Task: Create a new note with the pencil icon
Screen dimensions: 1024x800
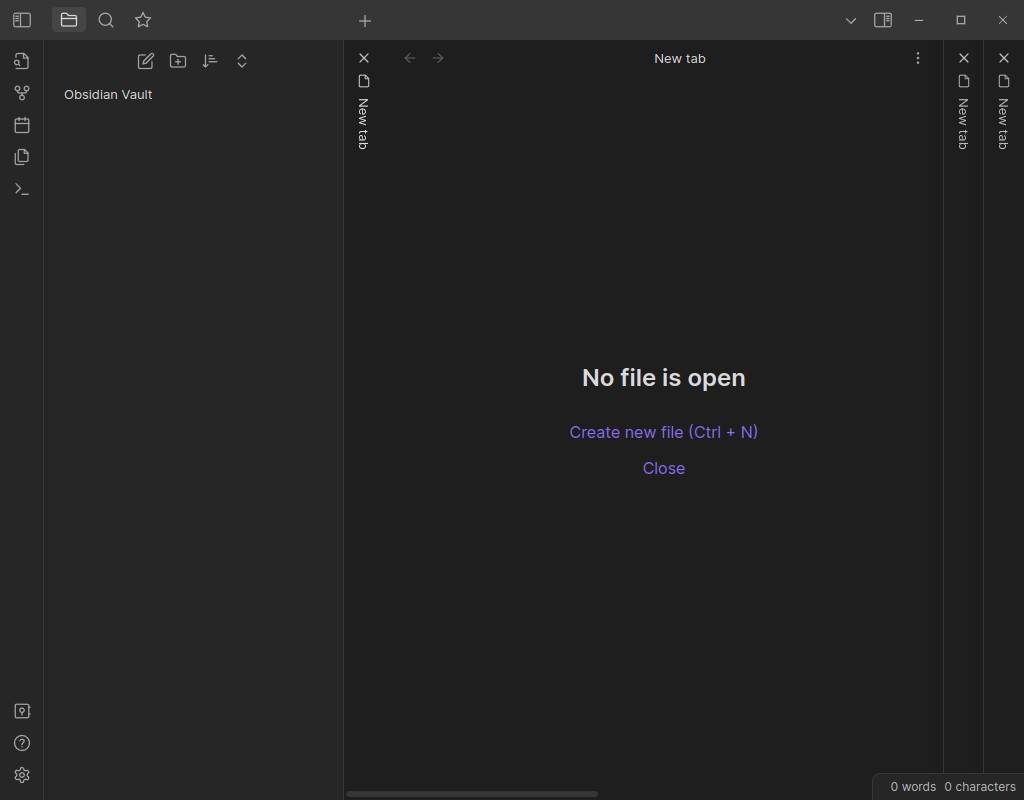Action: (145, 61)
